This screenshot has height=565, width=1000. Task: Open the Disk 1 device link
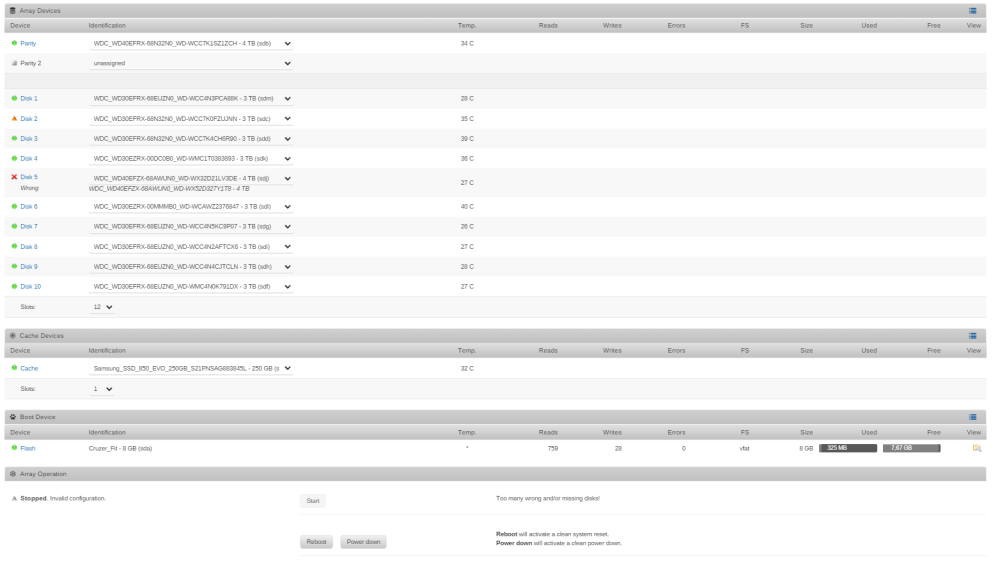pos(29,98)
